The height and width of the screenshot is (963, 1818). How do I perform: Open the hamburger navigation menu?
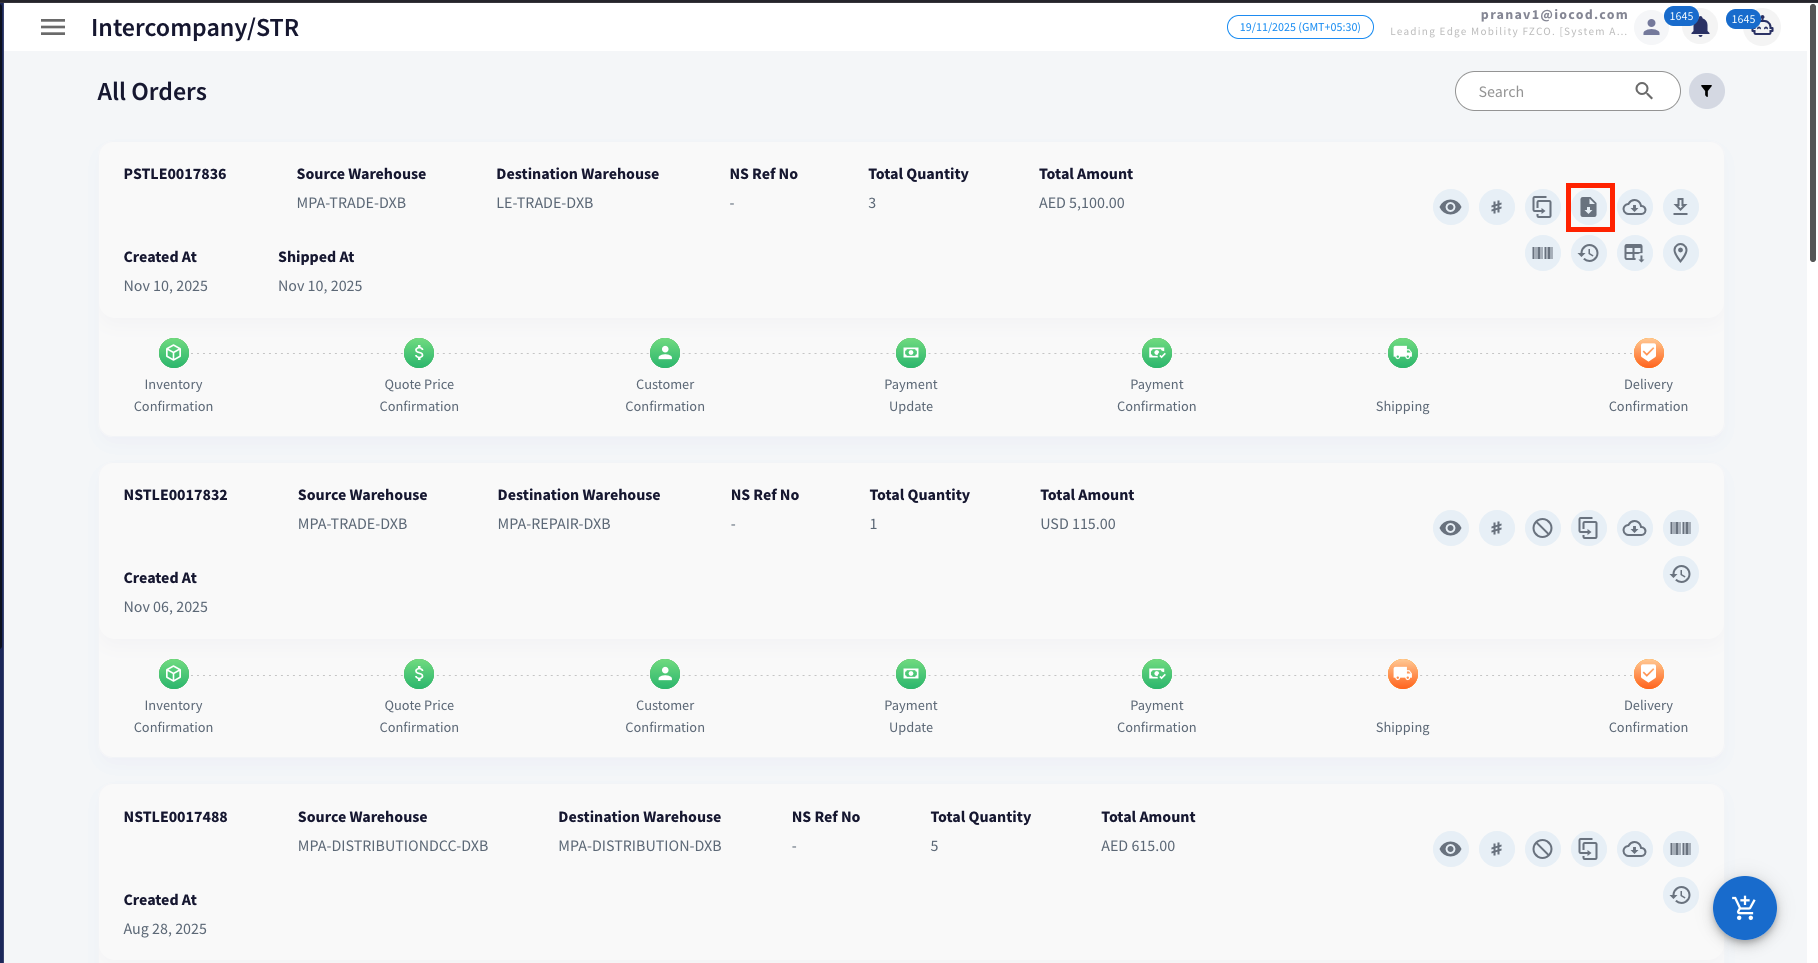[53, 27]
